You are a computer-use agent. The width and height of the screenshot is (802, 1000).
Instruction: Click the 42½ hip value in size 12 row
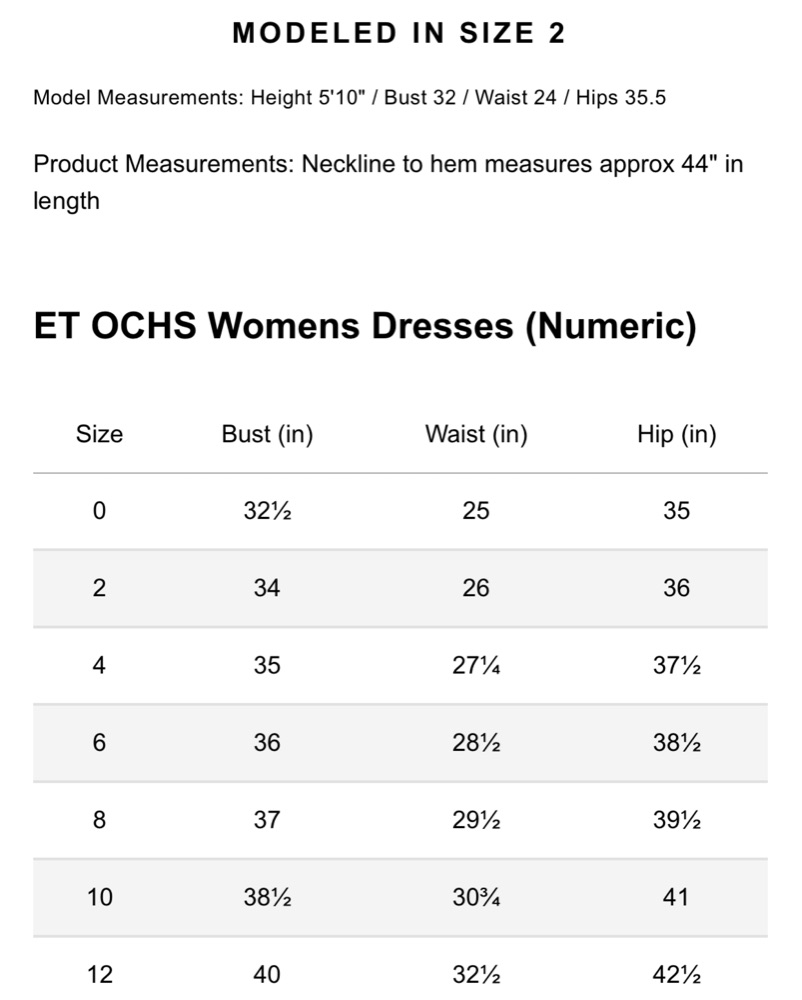pyautogui.click(x=676, y=974)
